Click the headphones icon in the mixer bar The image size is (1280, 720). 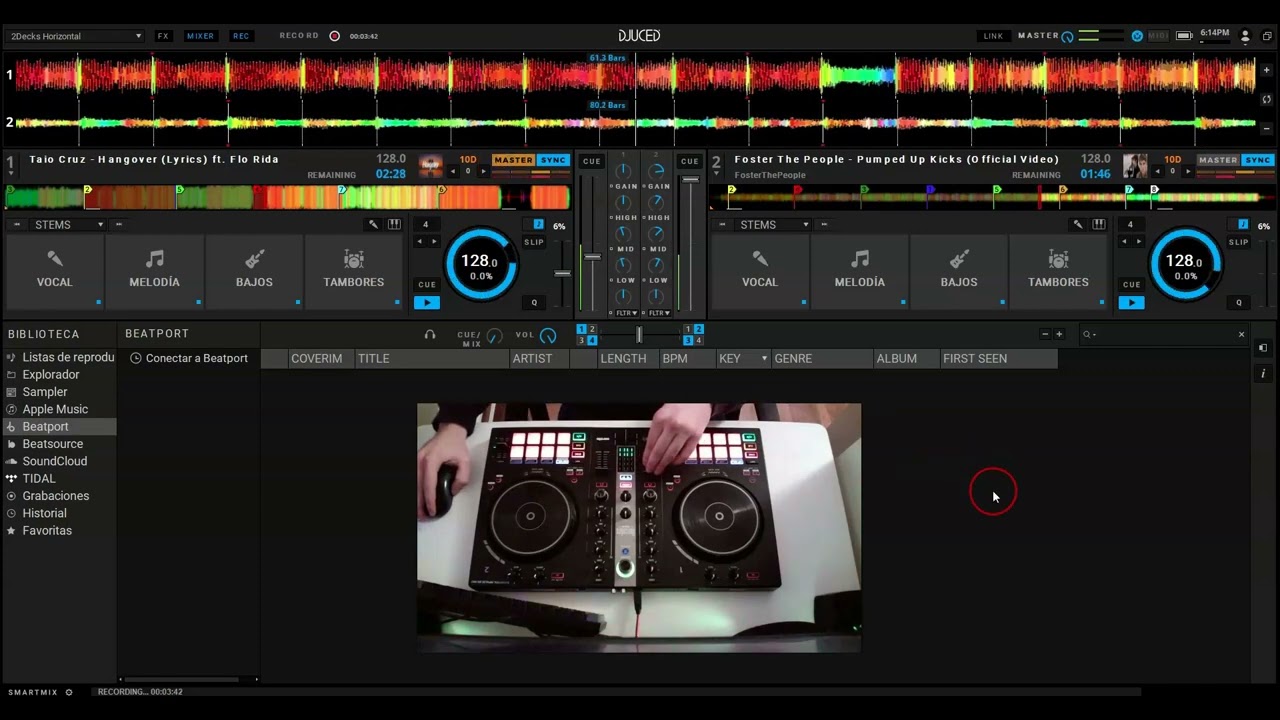[430, 335]
